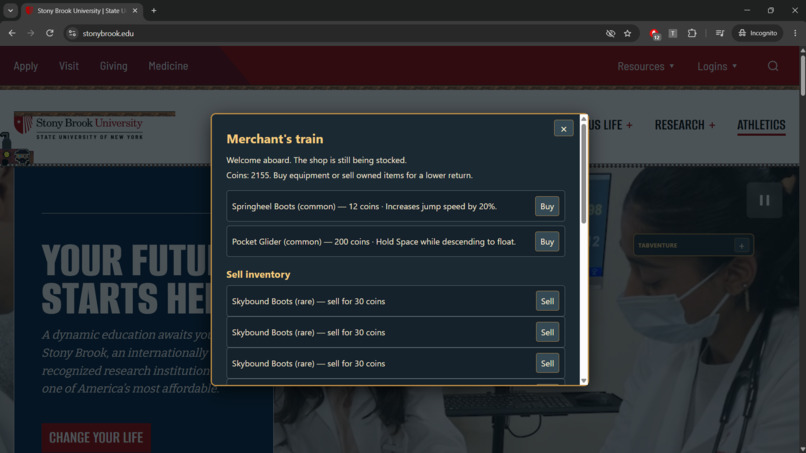806x453 pixels.
Task: Restore down the browser window
Action: (771, 10)
